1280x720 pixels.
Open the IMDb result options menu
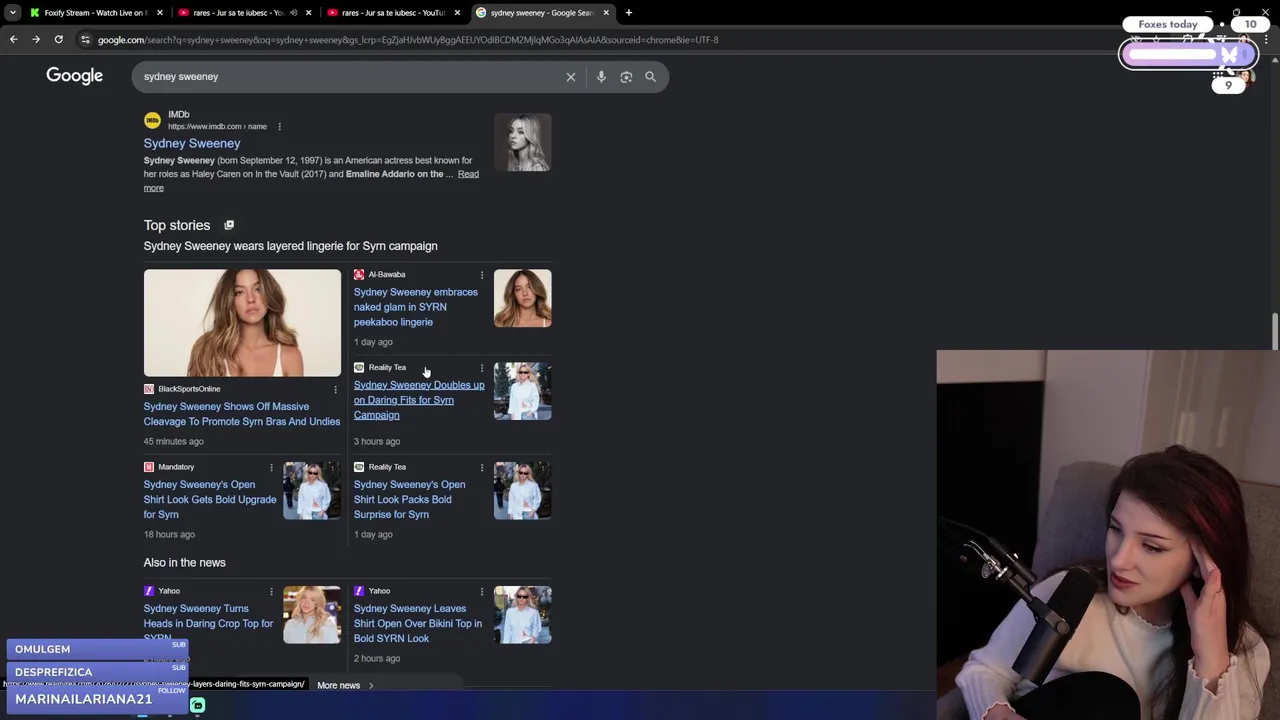click(279, 127)
